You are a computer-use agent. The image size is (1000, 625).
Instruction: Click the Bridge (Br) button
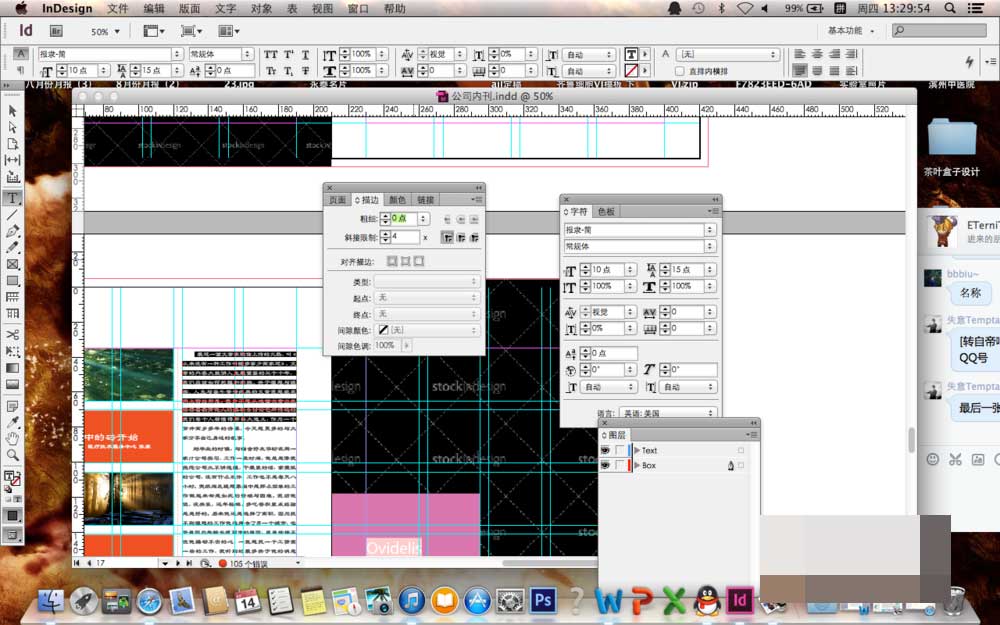pos(57,31)
